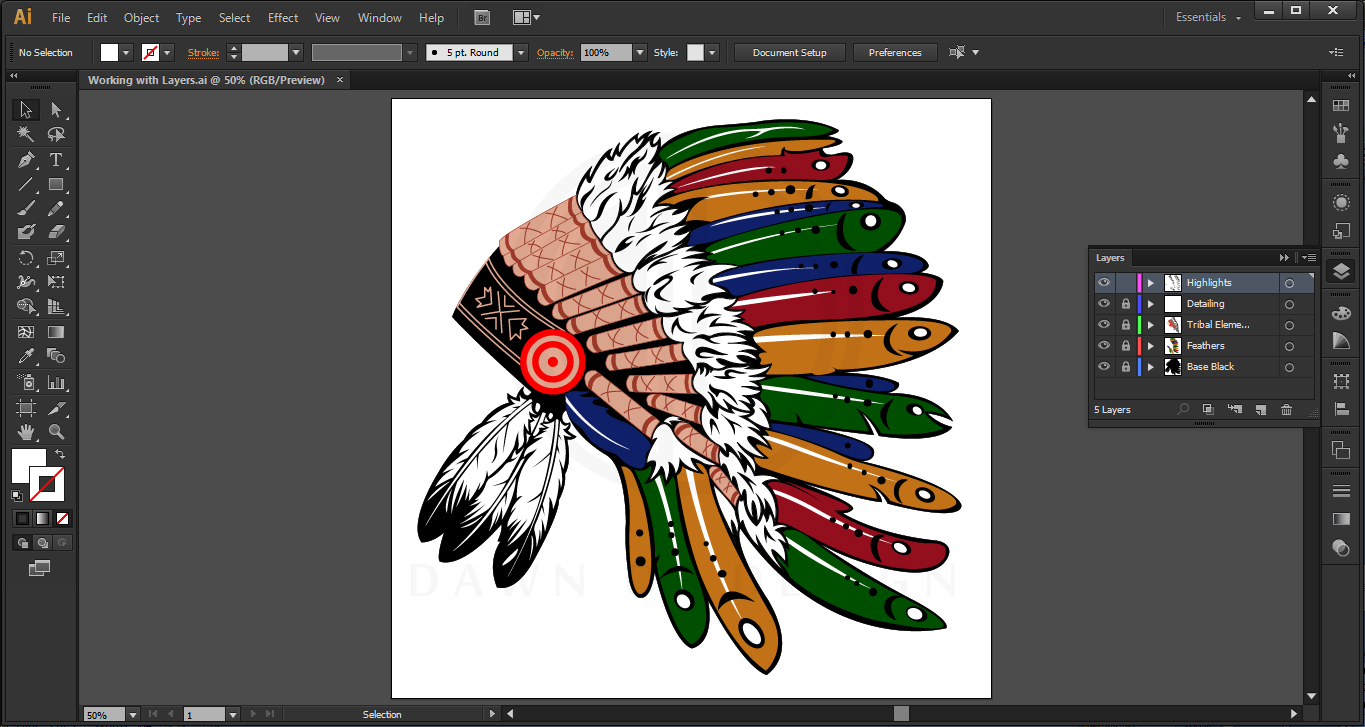Image resolution: width=1365 pixels, height=727 pixels.
Task: Expand the Detailing layer contents
Action: point(1151,304)
